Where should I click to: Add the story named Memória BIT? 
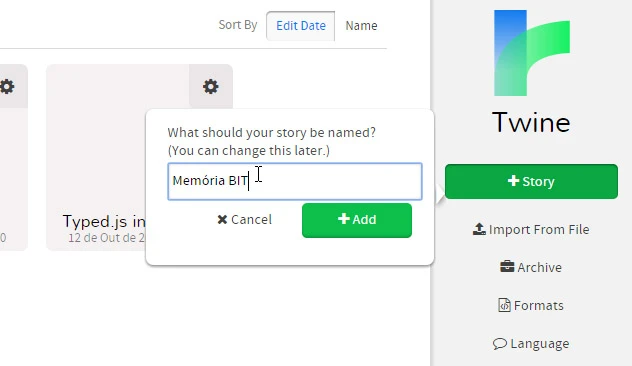(357, 220)
